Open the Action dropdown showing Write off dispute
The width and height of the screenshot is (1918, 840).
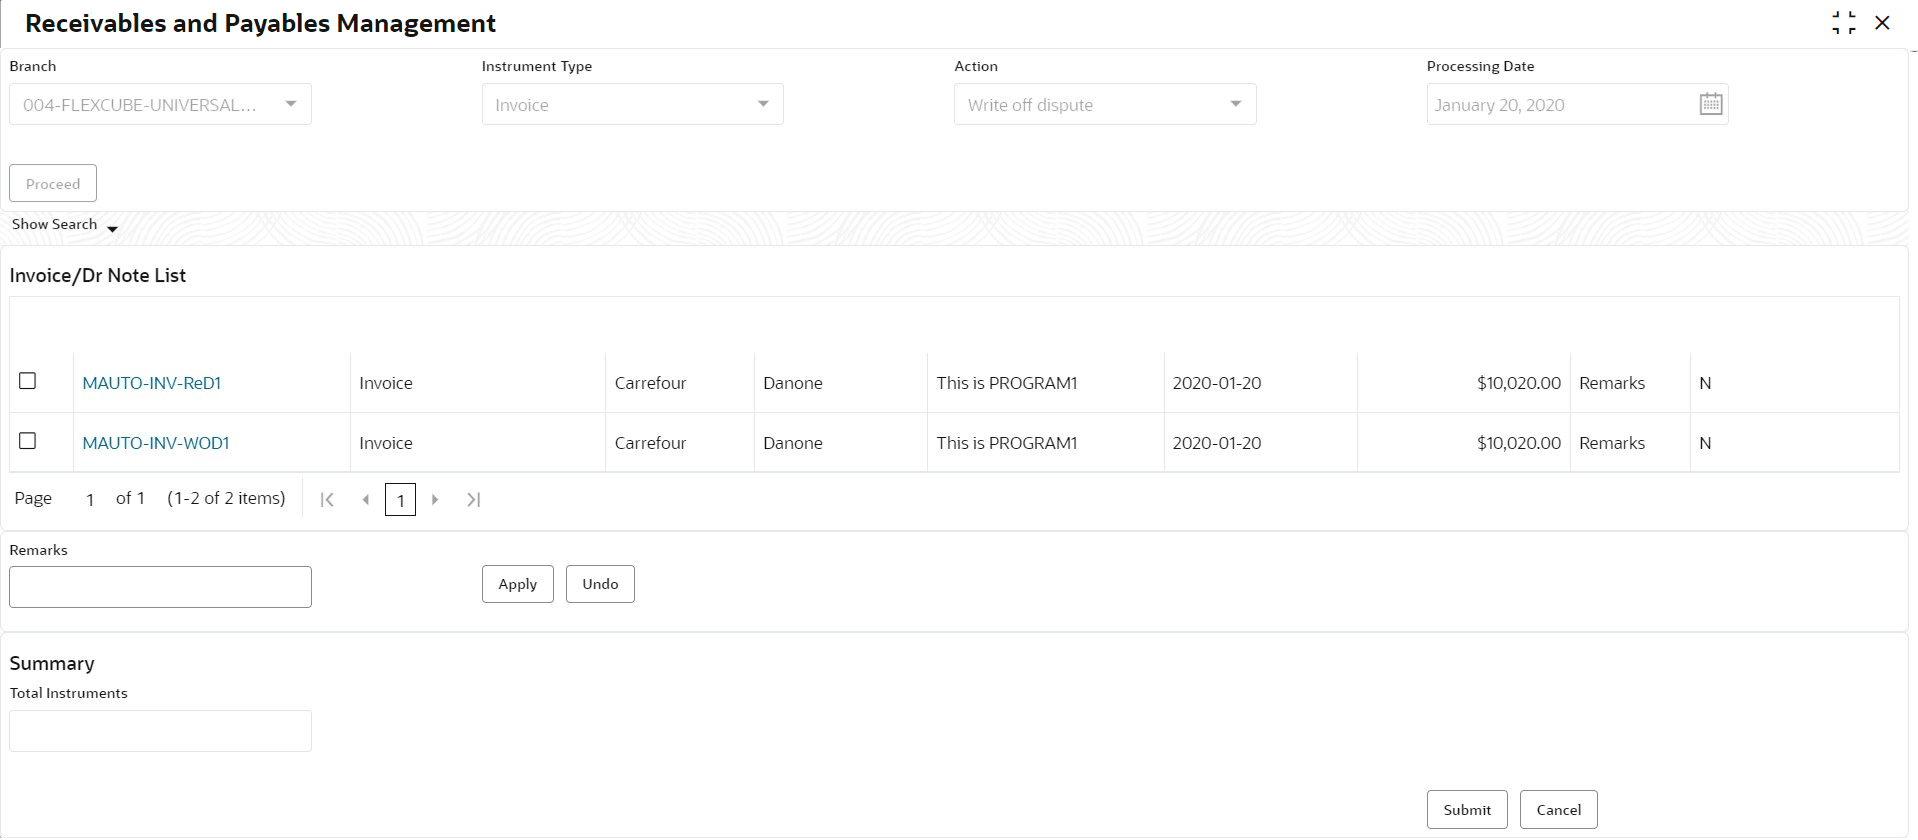coord(1105,104)
